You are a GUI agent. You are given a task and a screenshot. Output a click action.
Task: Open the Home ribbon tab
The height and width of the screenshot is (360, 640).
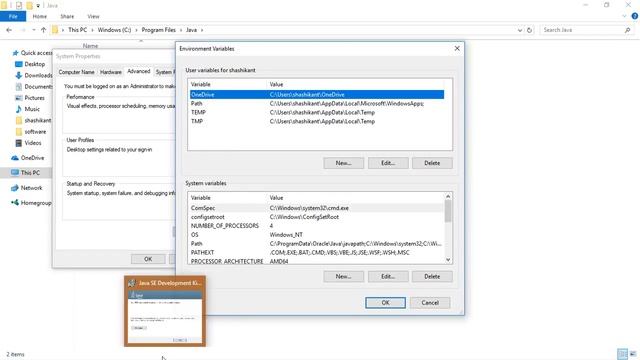tap(40, 17)
